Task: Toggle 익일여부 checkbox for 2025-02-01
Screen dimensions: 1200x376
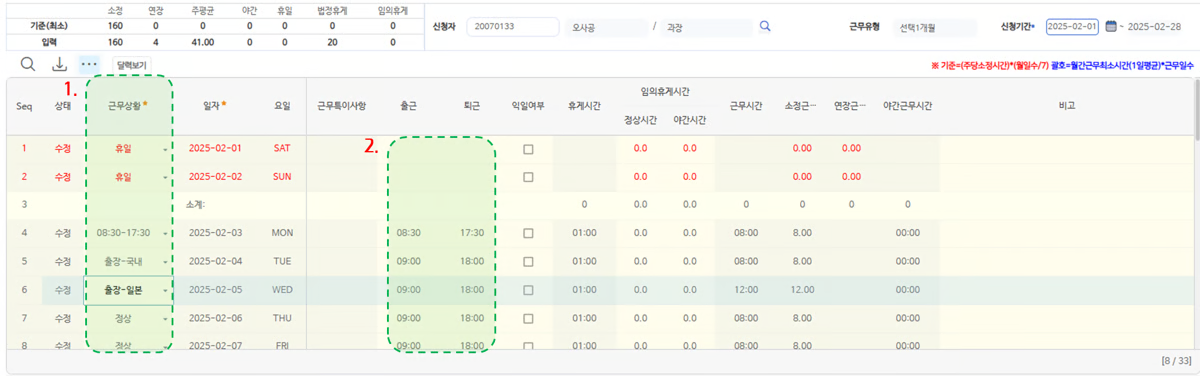Action: [x=528, y=148]
